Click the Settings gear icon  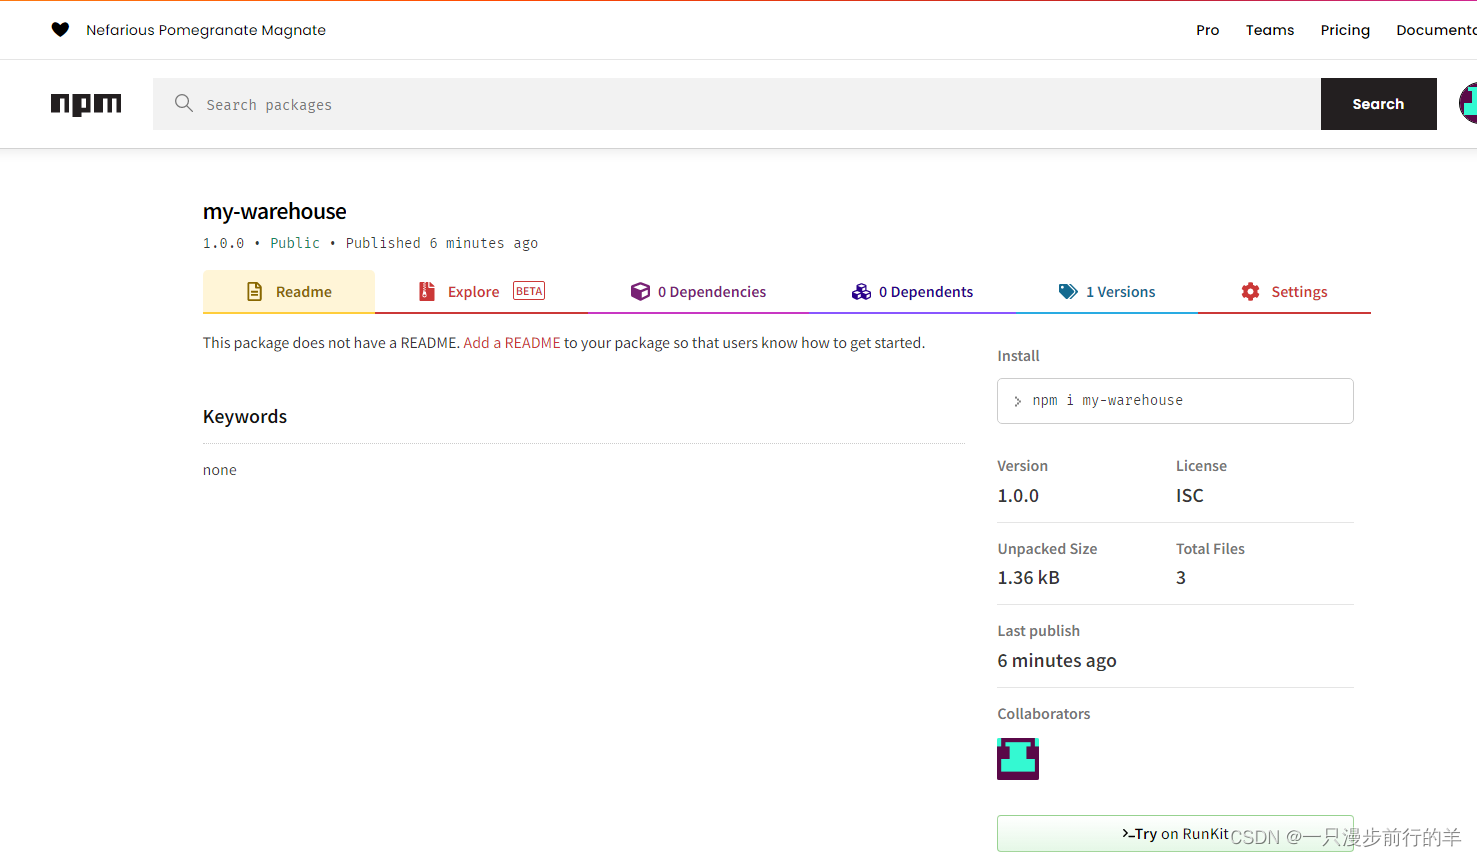1250,292
